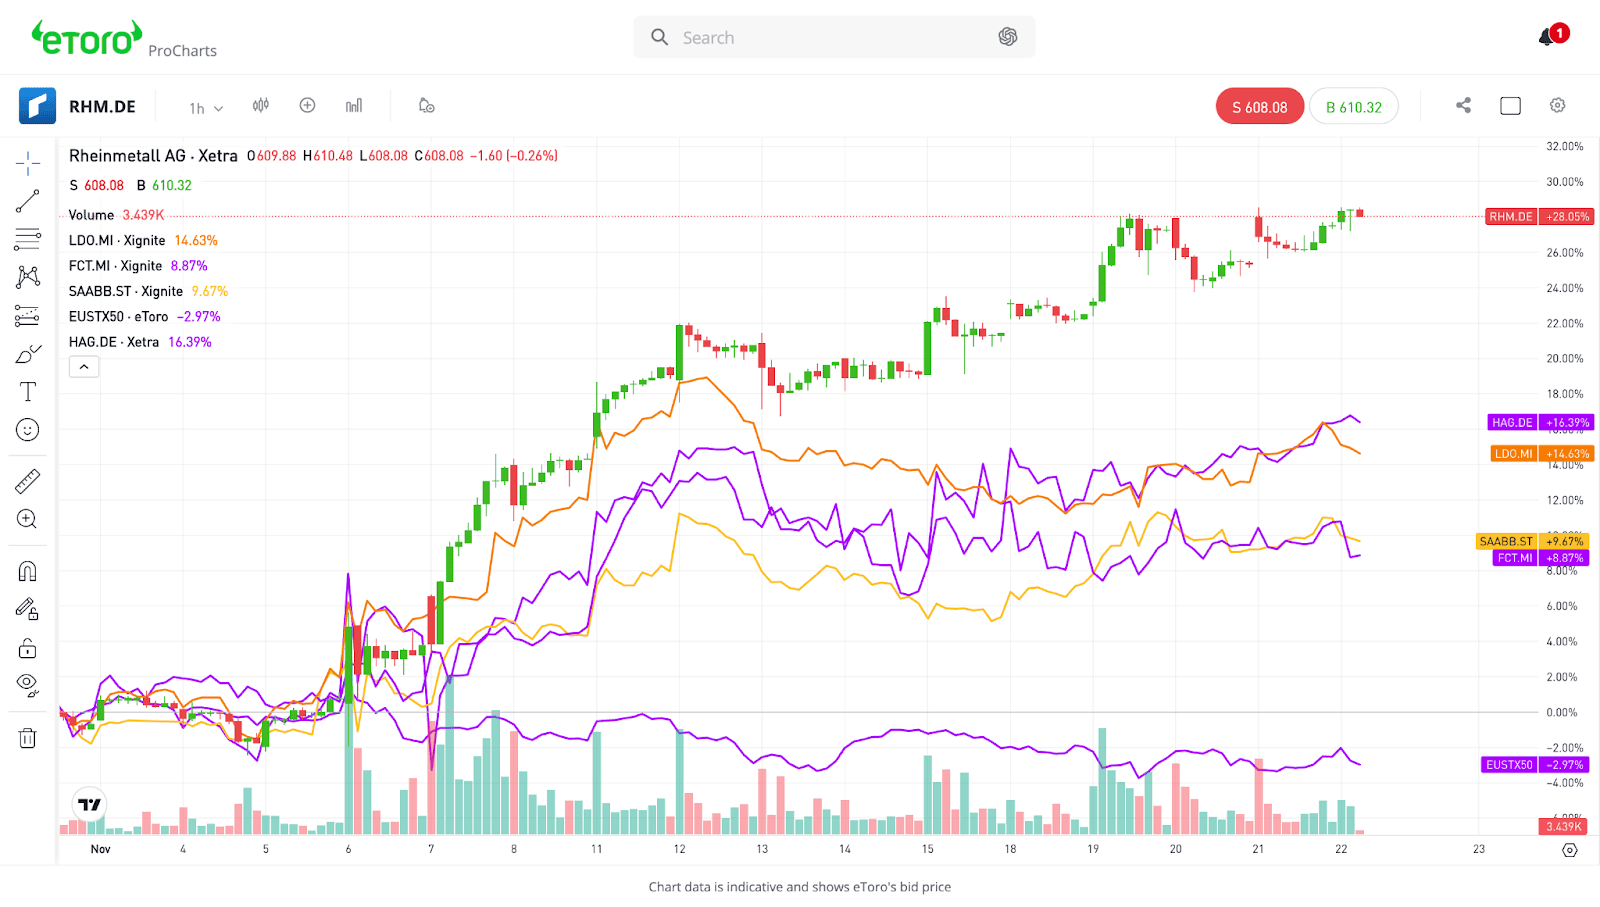Toggle hide all drawings eye icon
The image size is (1600, 907).
(28, 686)
